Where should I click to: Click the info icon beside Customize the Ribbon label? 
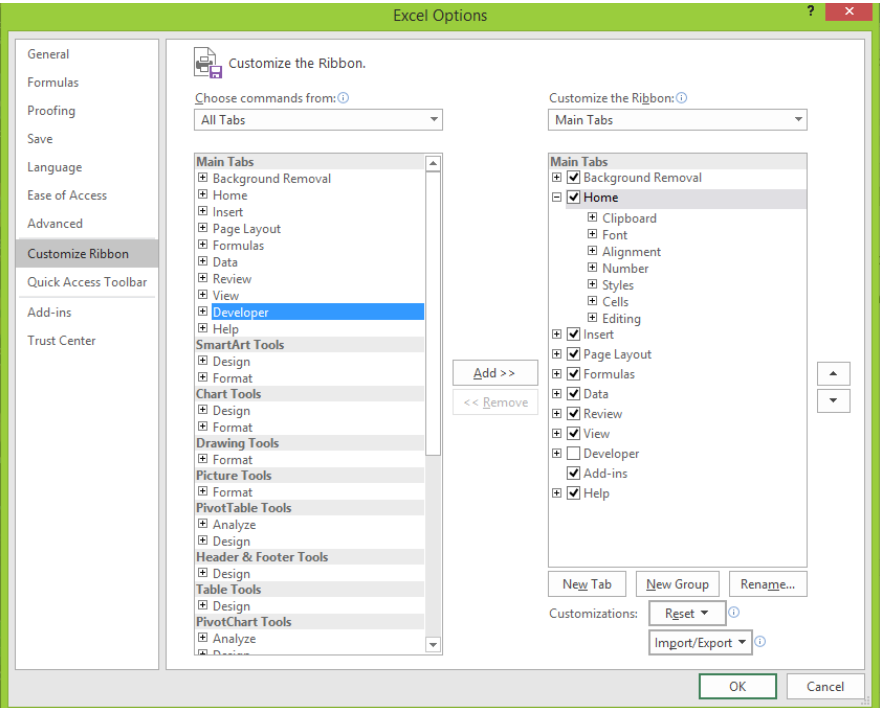[x=681, y=98]
